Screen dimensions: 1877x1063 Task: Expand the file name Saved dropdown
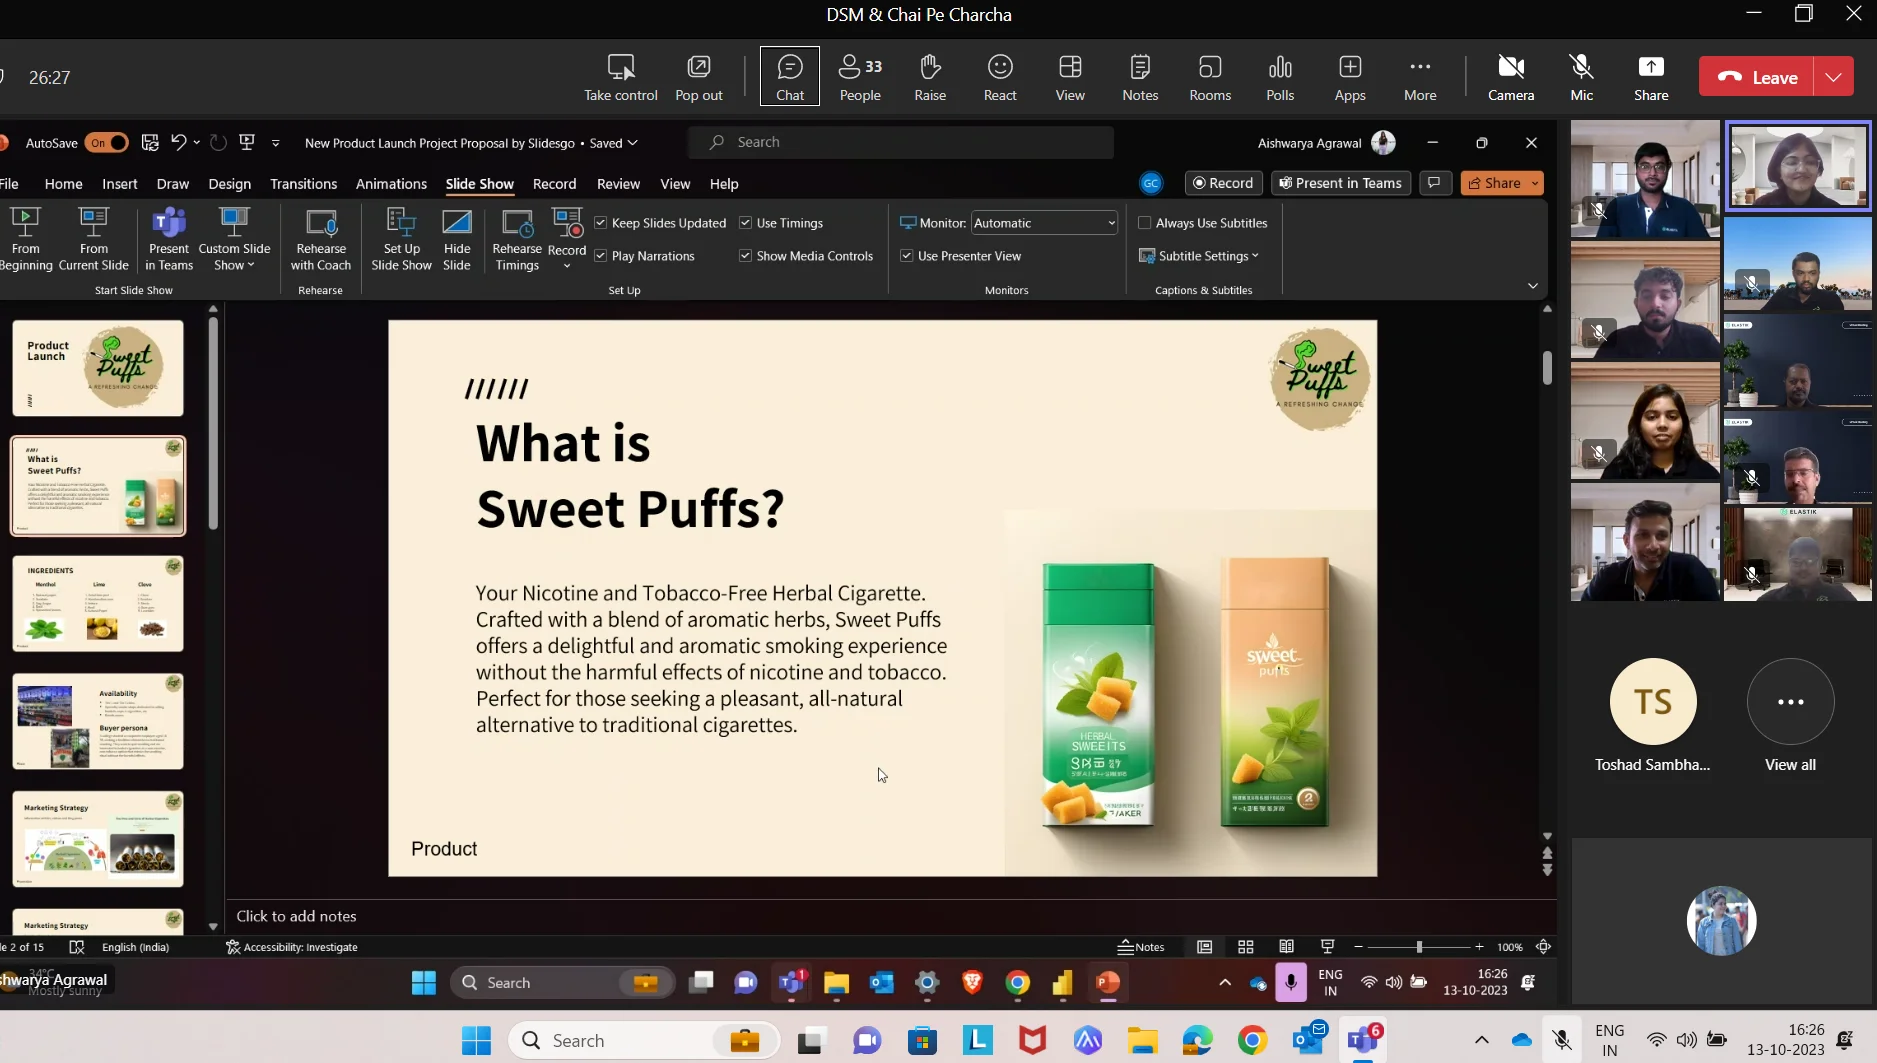(x=631, y=143)
